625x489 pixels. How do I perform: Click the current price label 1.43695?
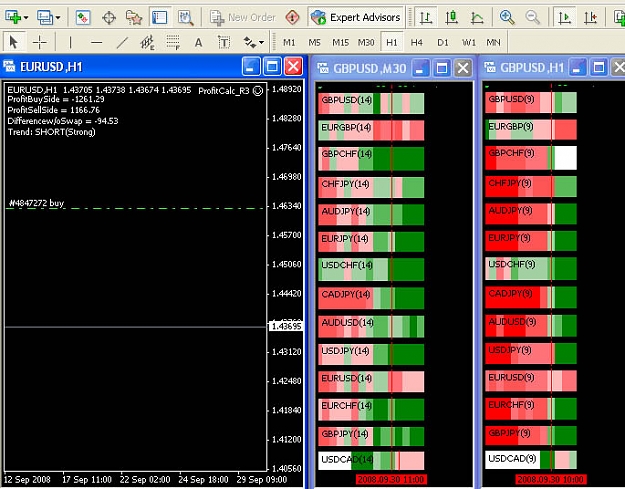286,326
